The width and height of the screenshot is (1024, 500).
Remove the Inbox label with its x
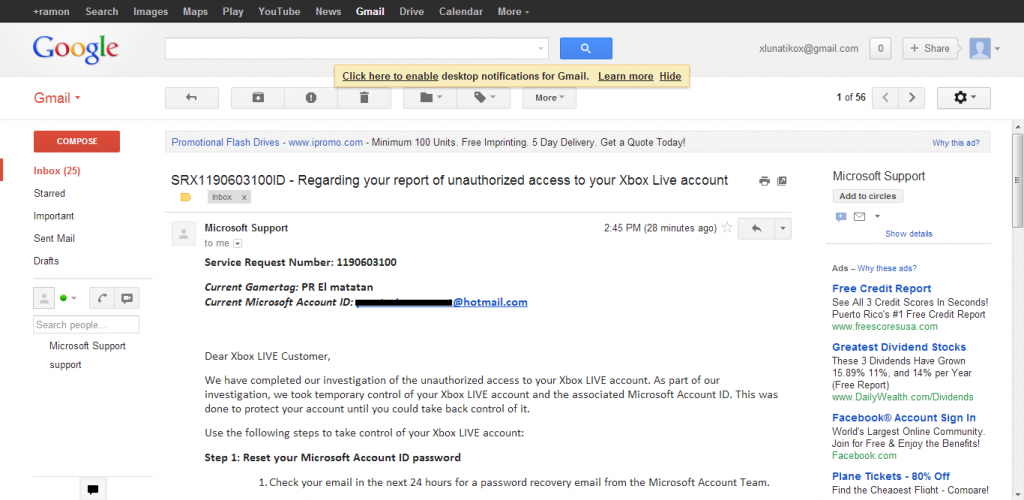(x=244, y=197)
